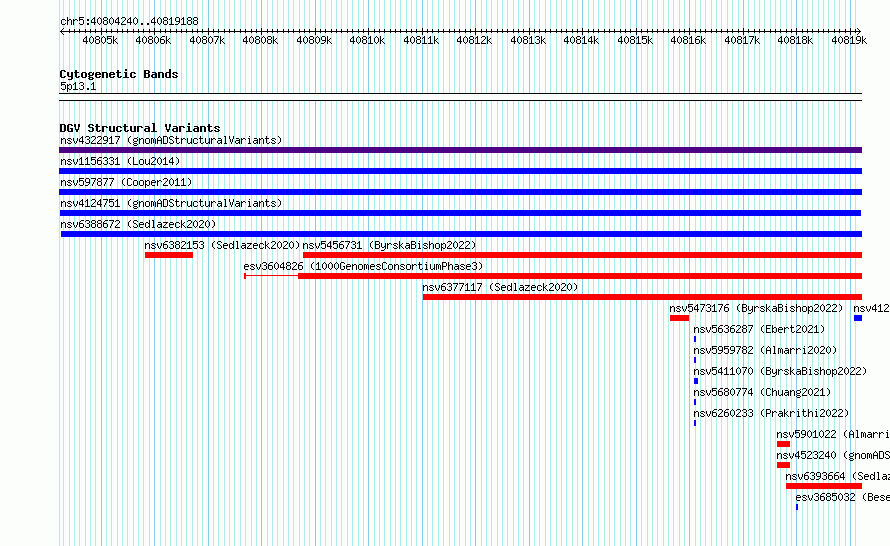Click the blue nsv6388672 variant bar

[x=461, y=234]
